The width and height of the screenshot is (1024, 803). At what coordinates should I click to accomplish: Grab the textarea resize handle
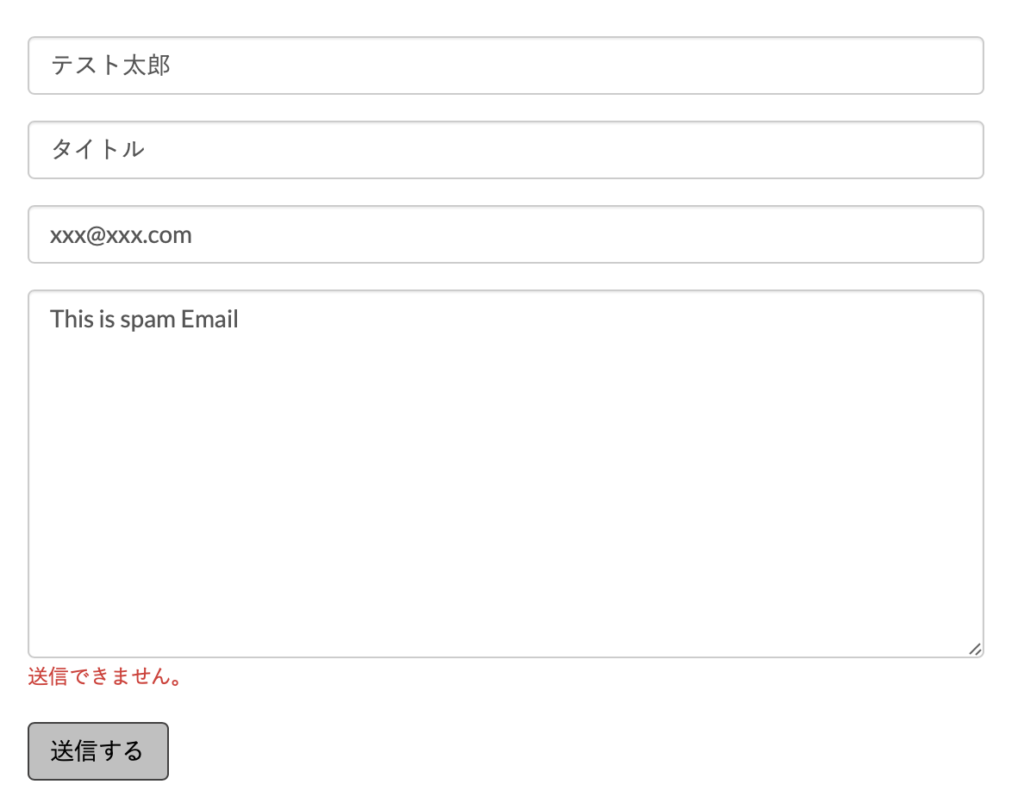[975, 649]
